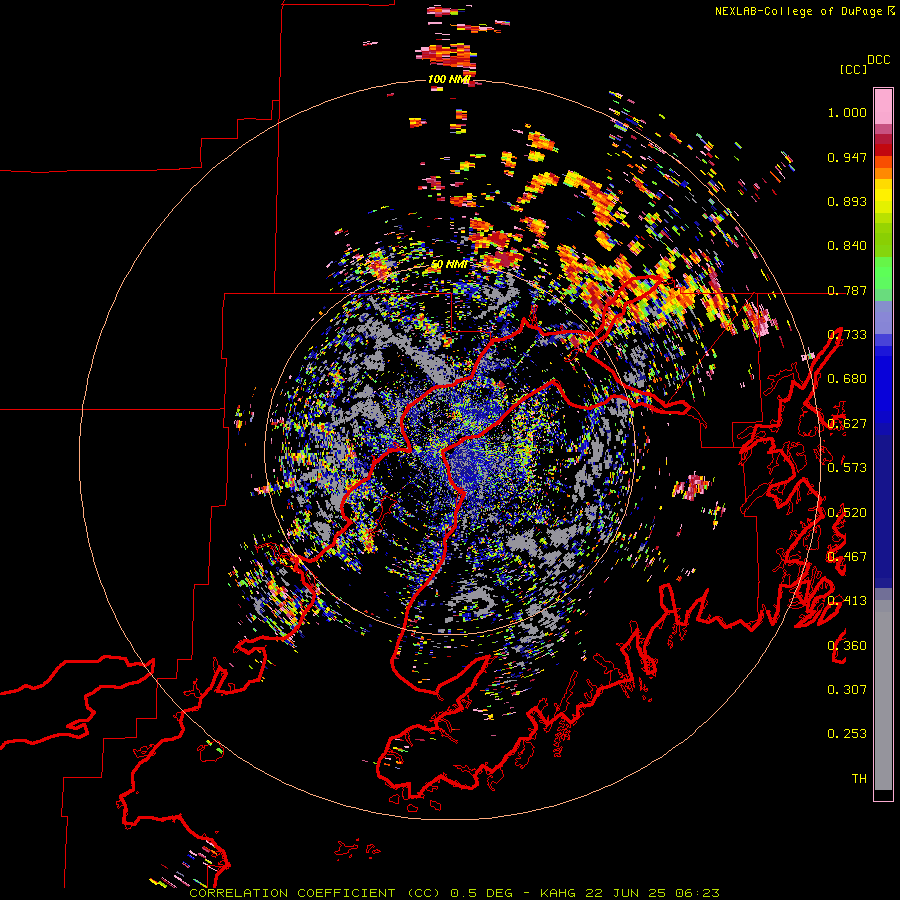Viewport: 900px width, 900px height.
Task: Click the 0.413 scale value
Action: (847, 601)
